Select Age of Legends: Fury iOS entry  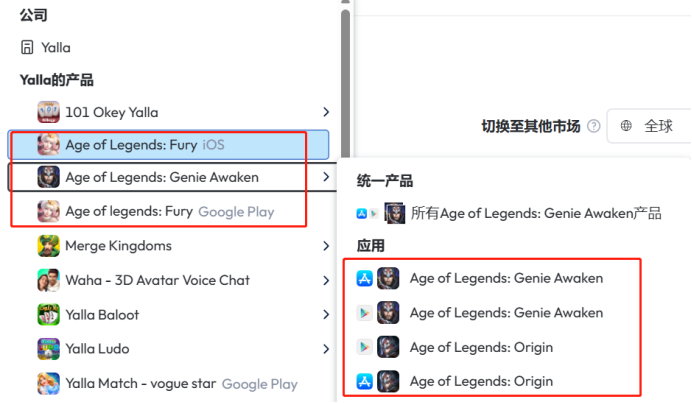click(145, 145)
